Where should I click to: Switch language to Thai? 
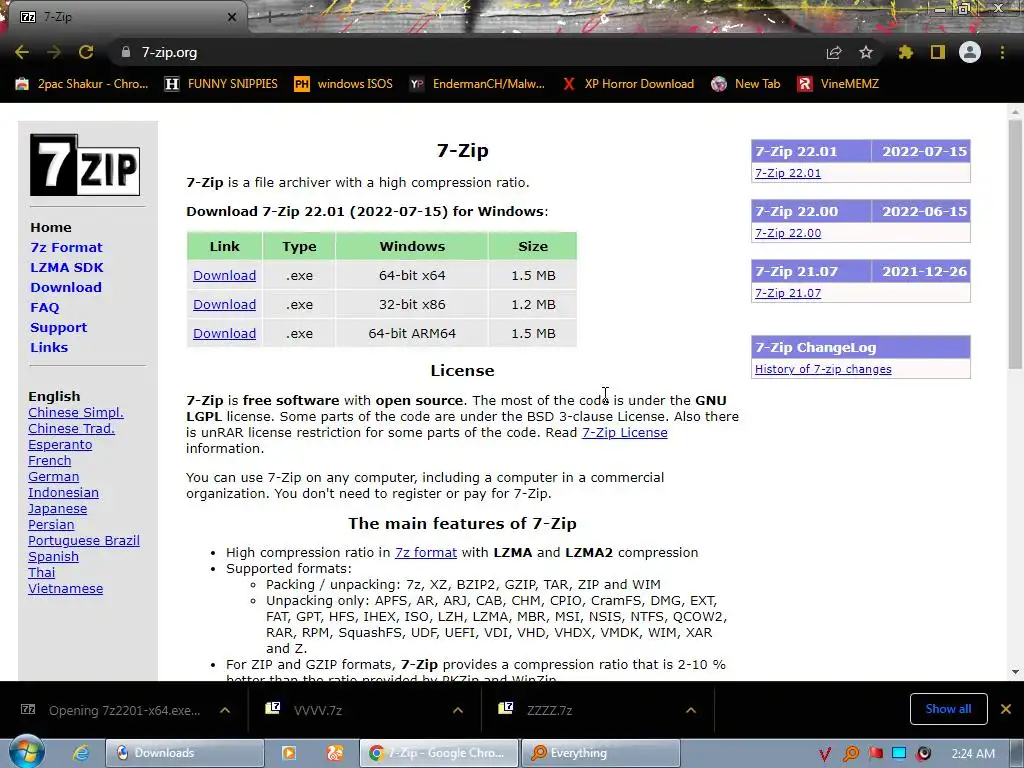[42, 573]
